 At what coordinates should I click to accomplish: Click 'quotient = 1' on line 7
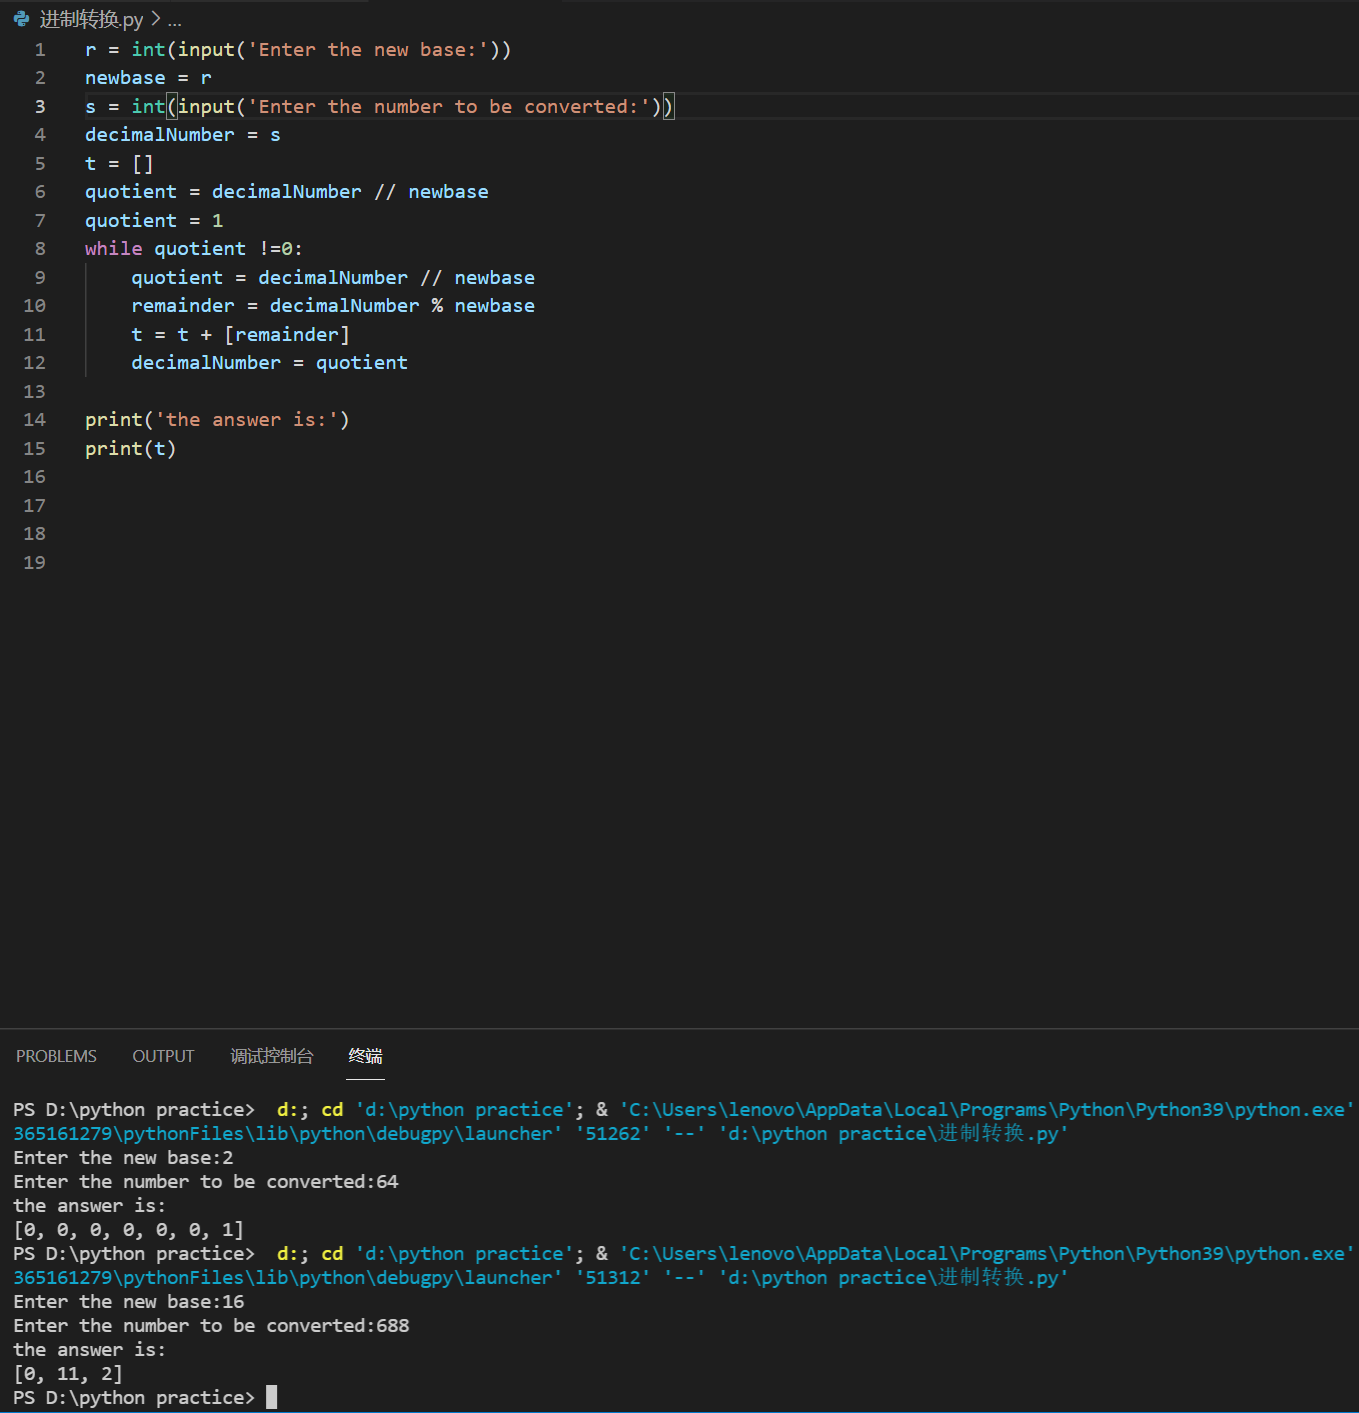pyautogui.click(x=154, y=221)
